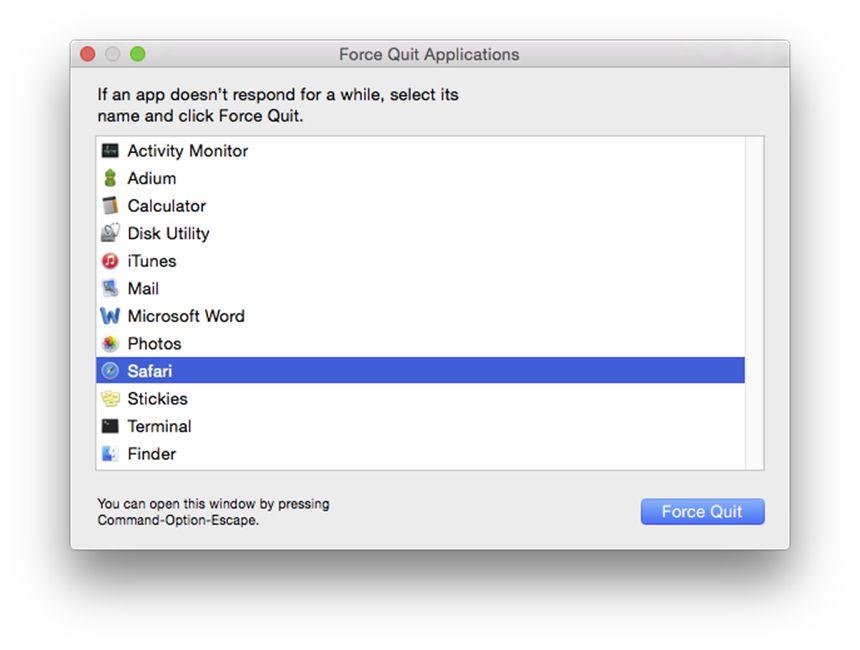Screen dimensions: 860x650
Task: Force quit the selected app
Action: (702, 511)
